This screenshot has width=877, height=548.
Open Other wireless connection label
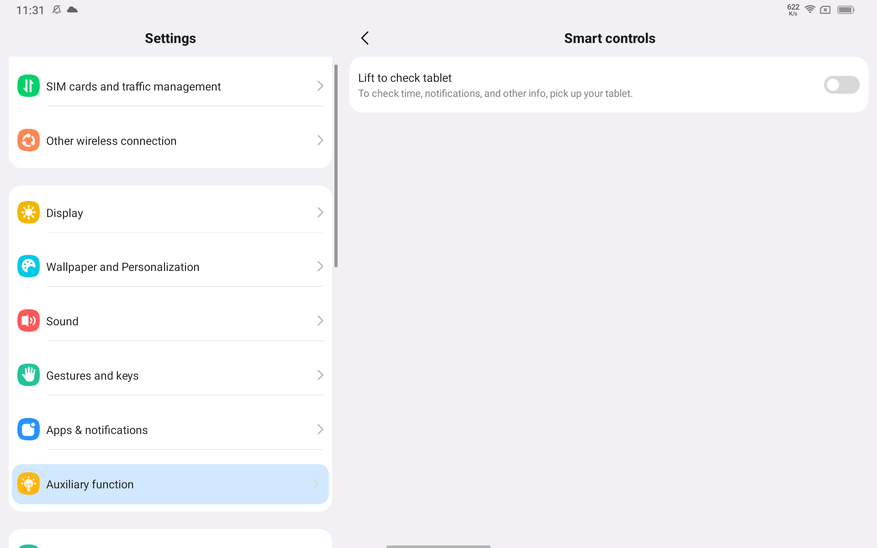click(x=111, y=141)
